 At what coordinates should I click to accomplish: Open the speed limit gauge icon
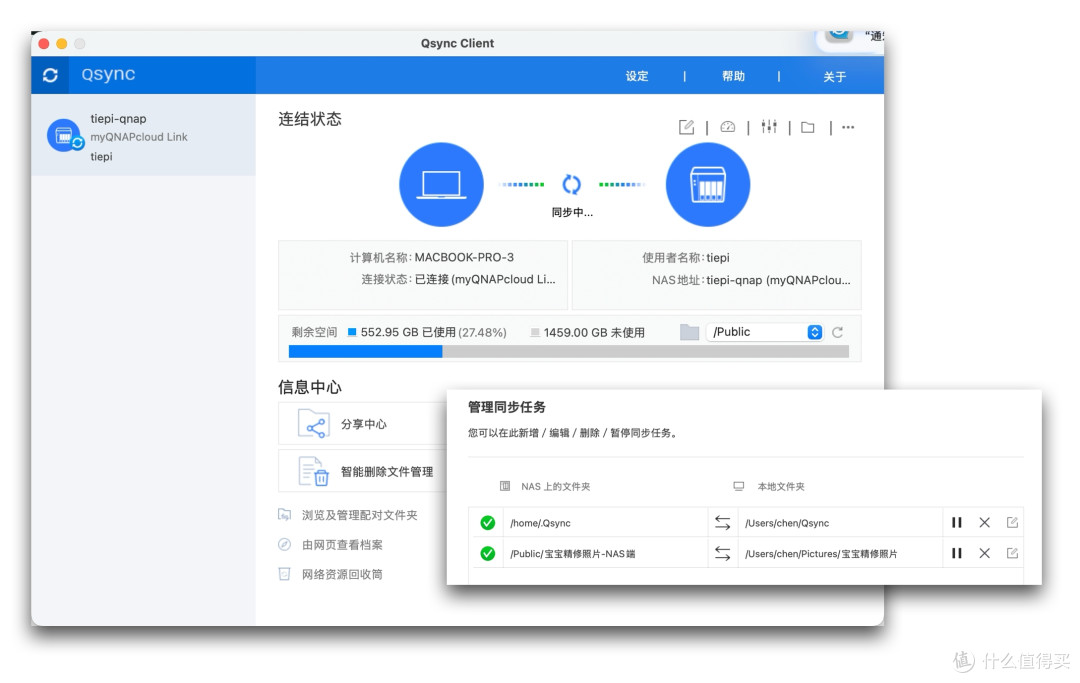click(x=727, y=127)
